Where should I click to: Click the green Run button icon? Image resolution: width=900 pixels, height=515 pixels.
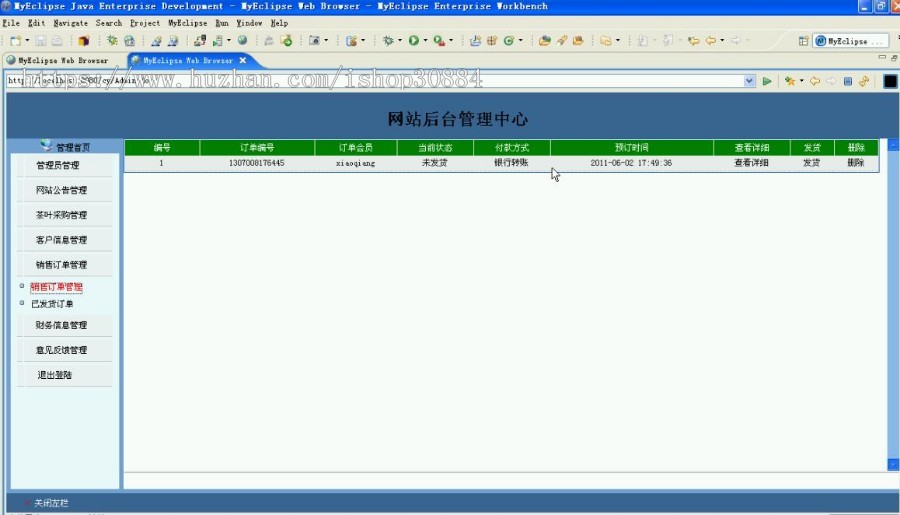pos(414,41)
